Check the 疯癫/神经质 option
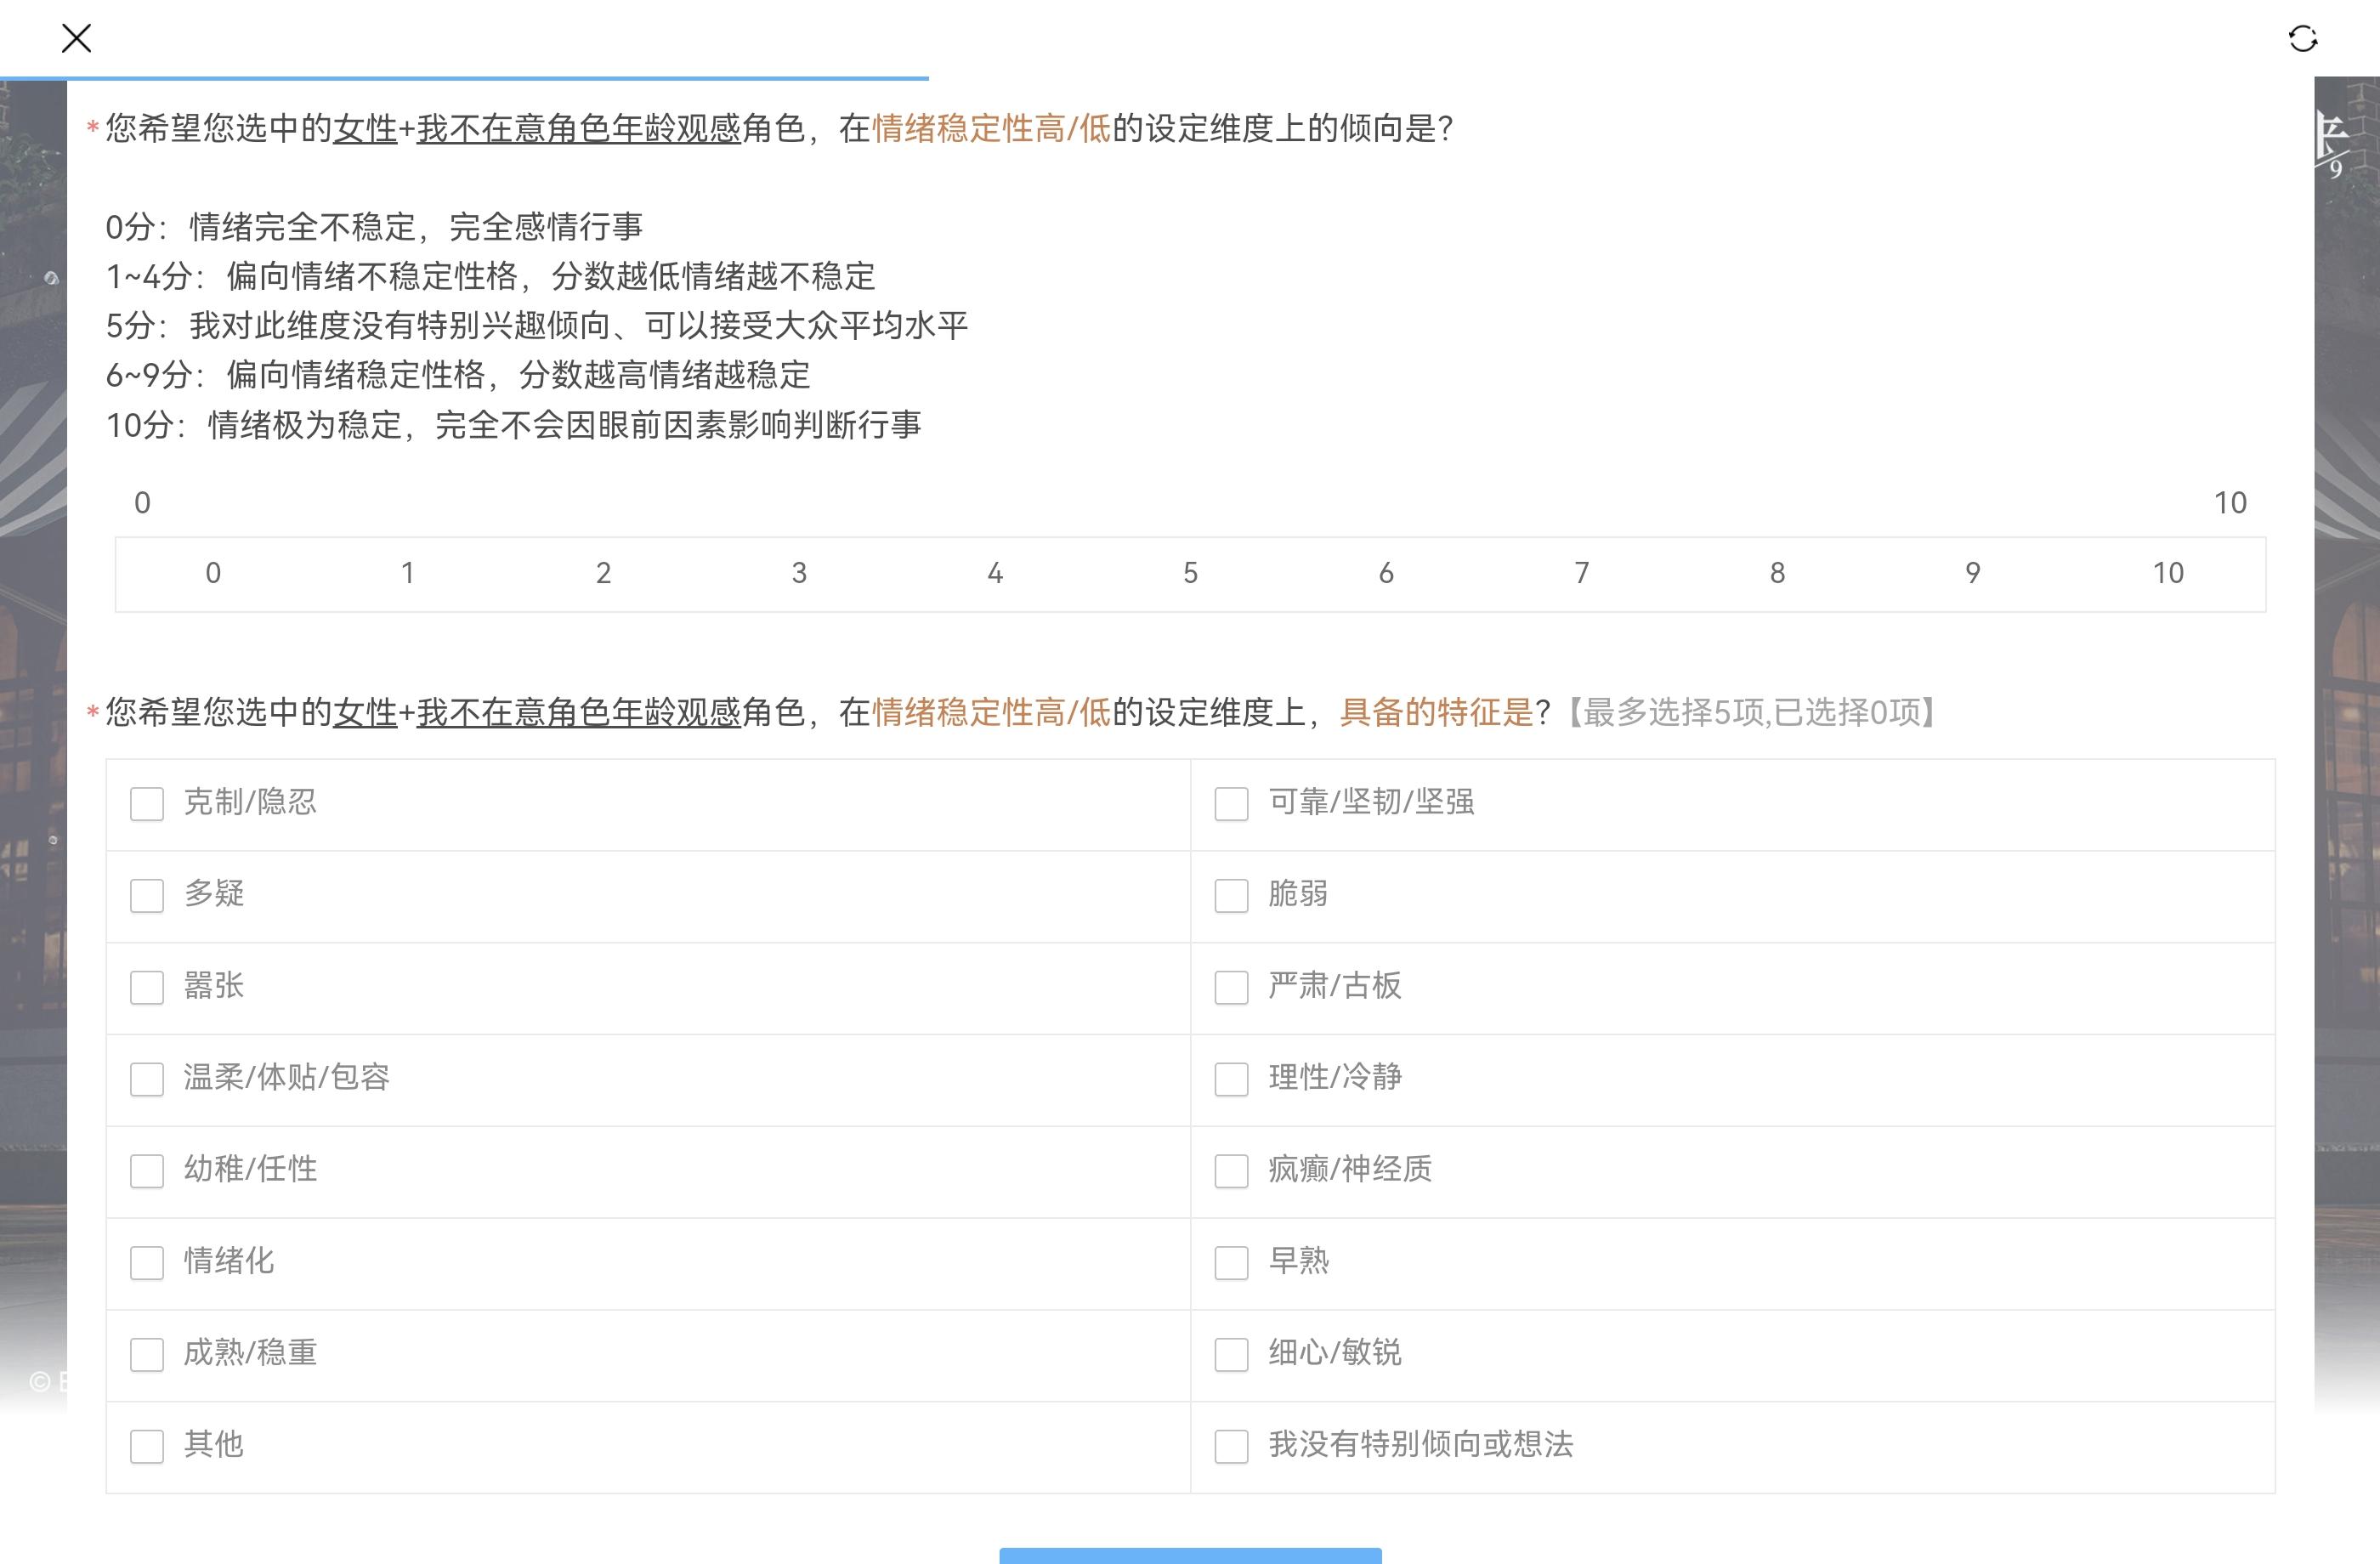The height and width of the screenshot is (1564, 2380). (1231, 1171)
